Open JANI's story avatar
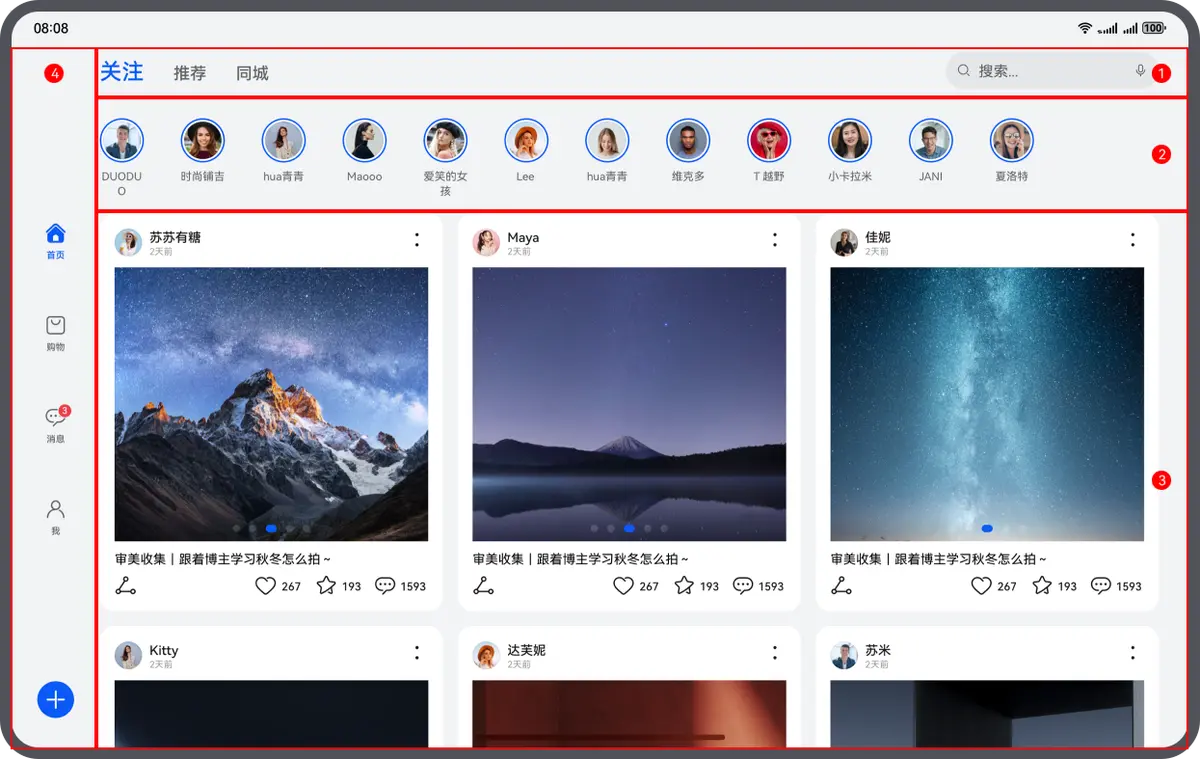1200x759 pixels. (x=931, y=141)
